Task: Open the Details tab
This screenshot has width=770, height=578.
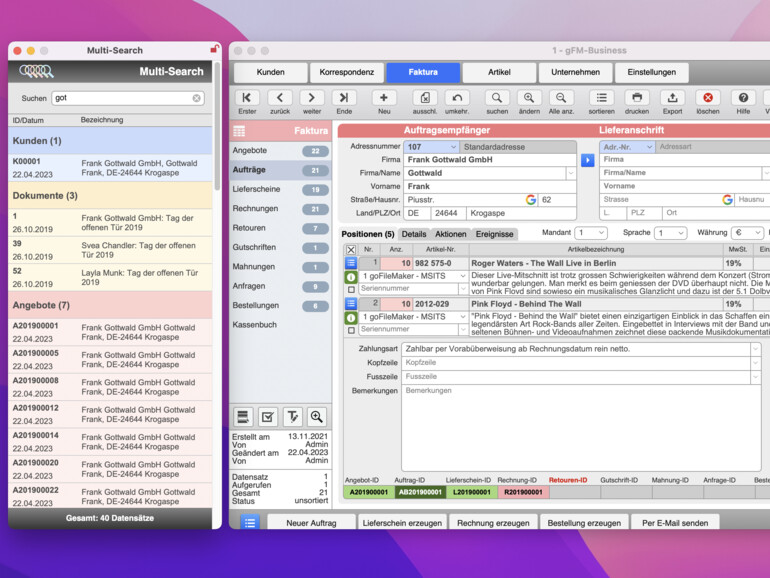Action: point(414,234)
